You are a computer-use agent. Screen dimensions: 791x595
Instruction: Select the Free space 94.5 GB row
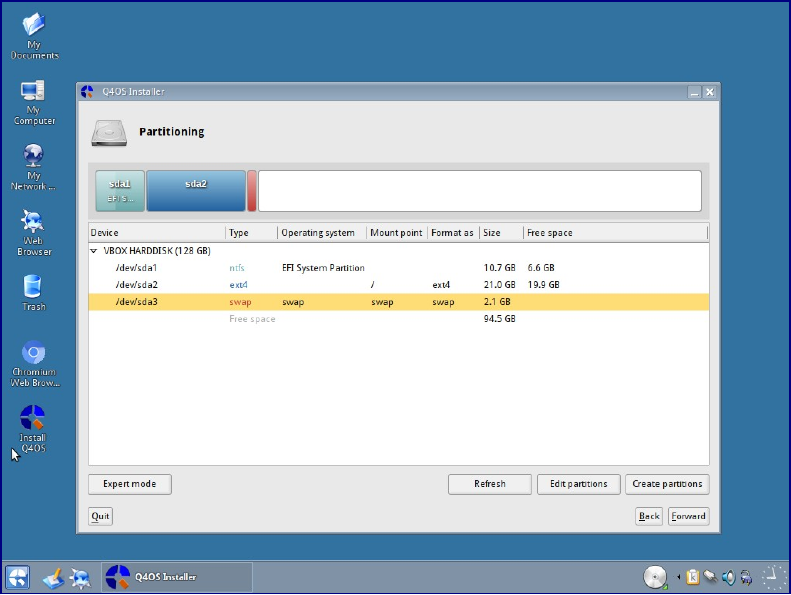399,319
